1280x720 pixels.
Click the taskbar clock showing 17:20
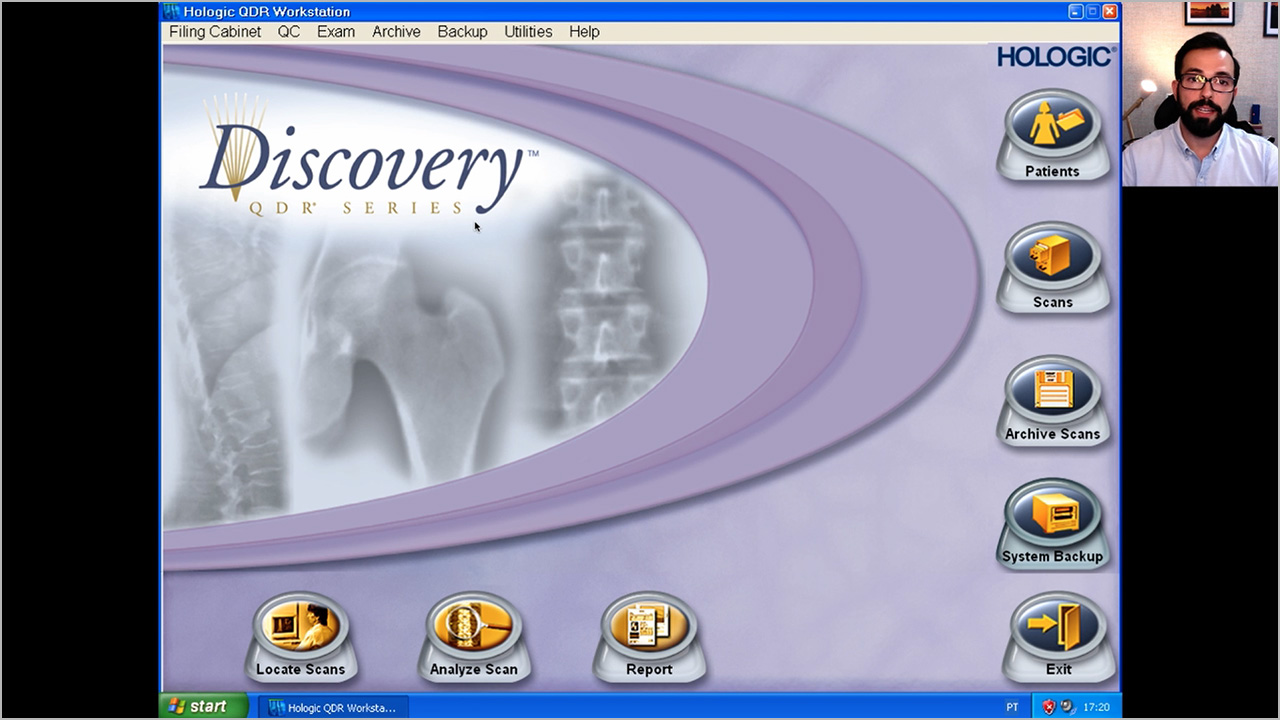pos(1096,707)
